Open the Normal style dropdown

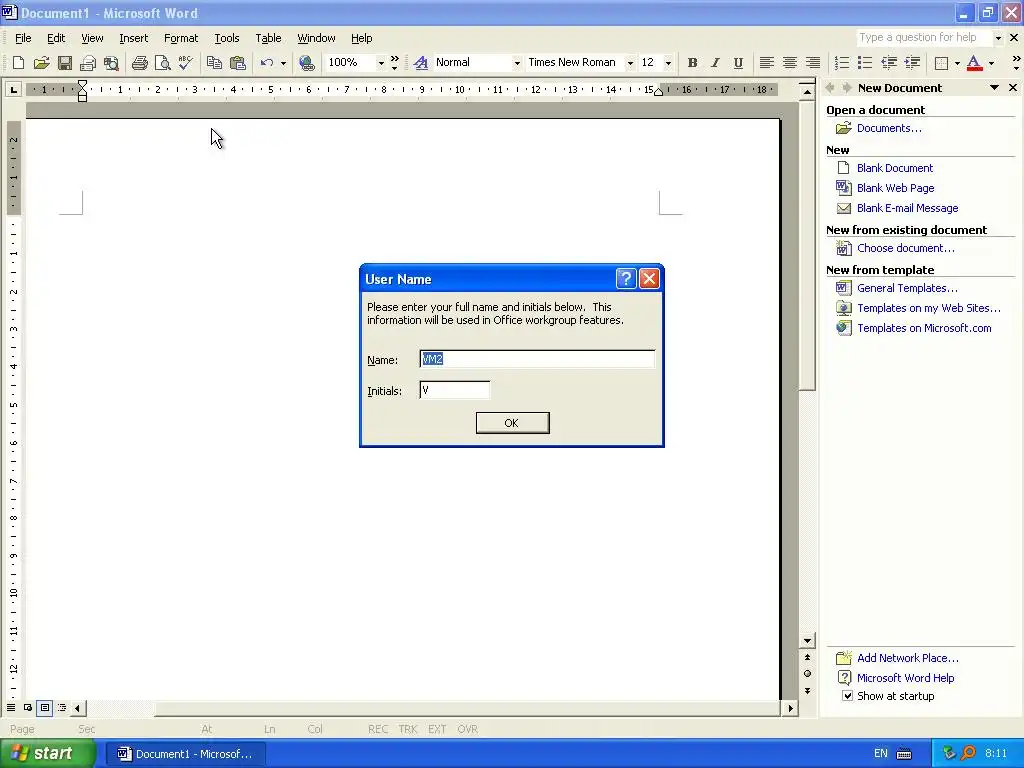517,63
